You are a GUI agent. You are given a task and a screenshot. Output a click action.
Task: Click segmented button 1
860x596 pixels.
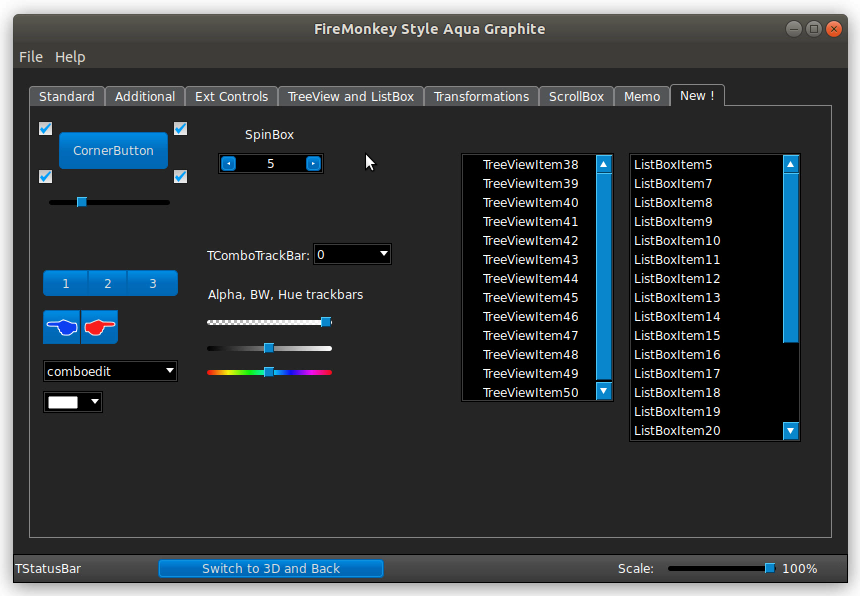click(66, 283)
